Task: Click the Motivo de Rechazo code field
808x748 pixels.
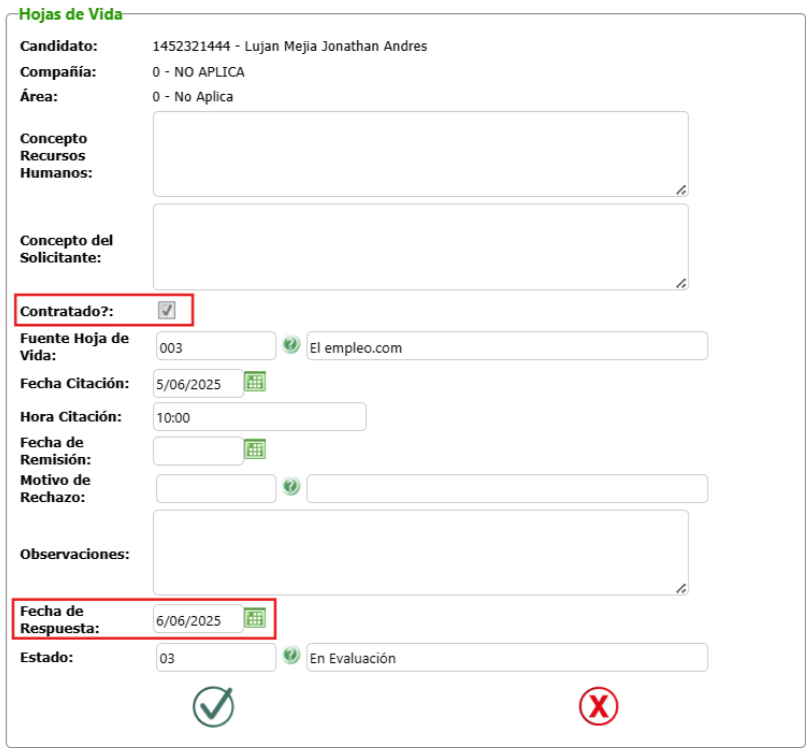Action: 215,489
